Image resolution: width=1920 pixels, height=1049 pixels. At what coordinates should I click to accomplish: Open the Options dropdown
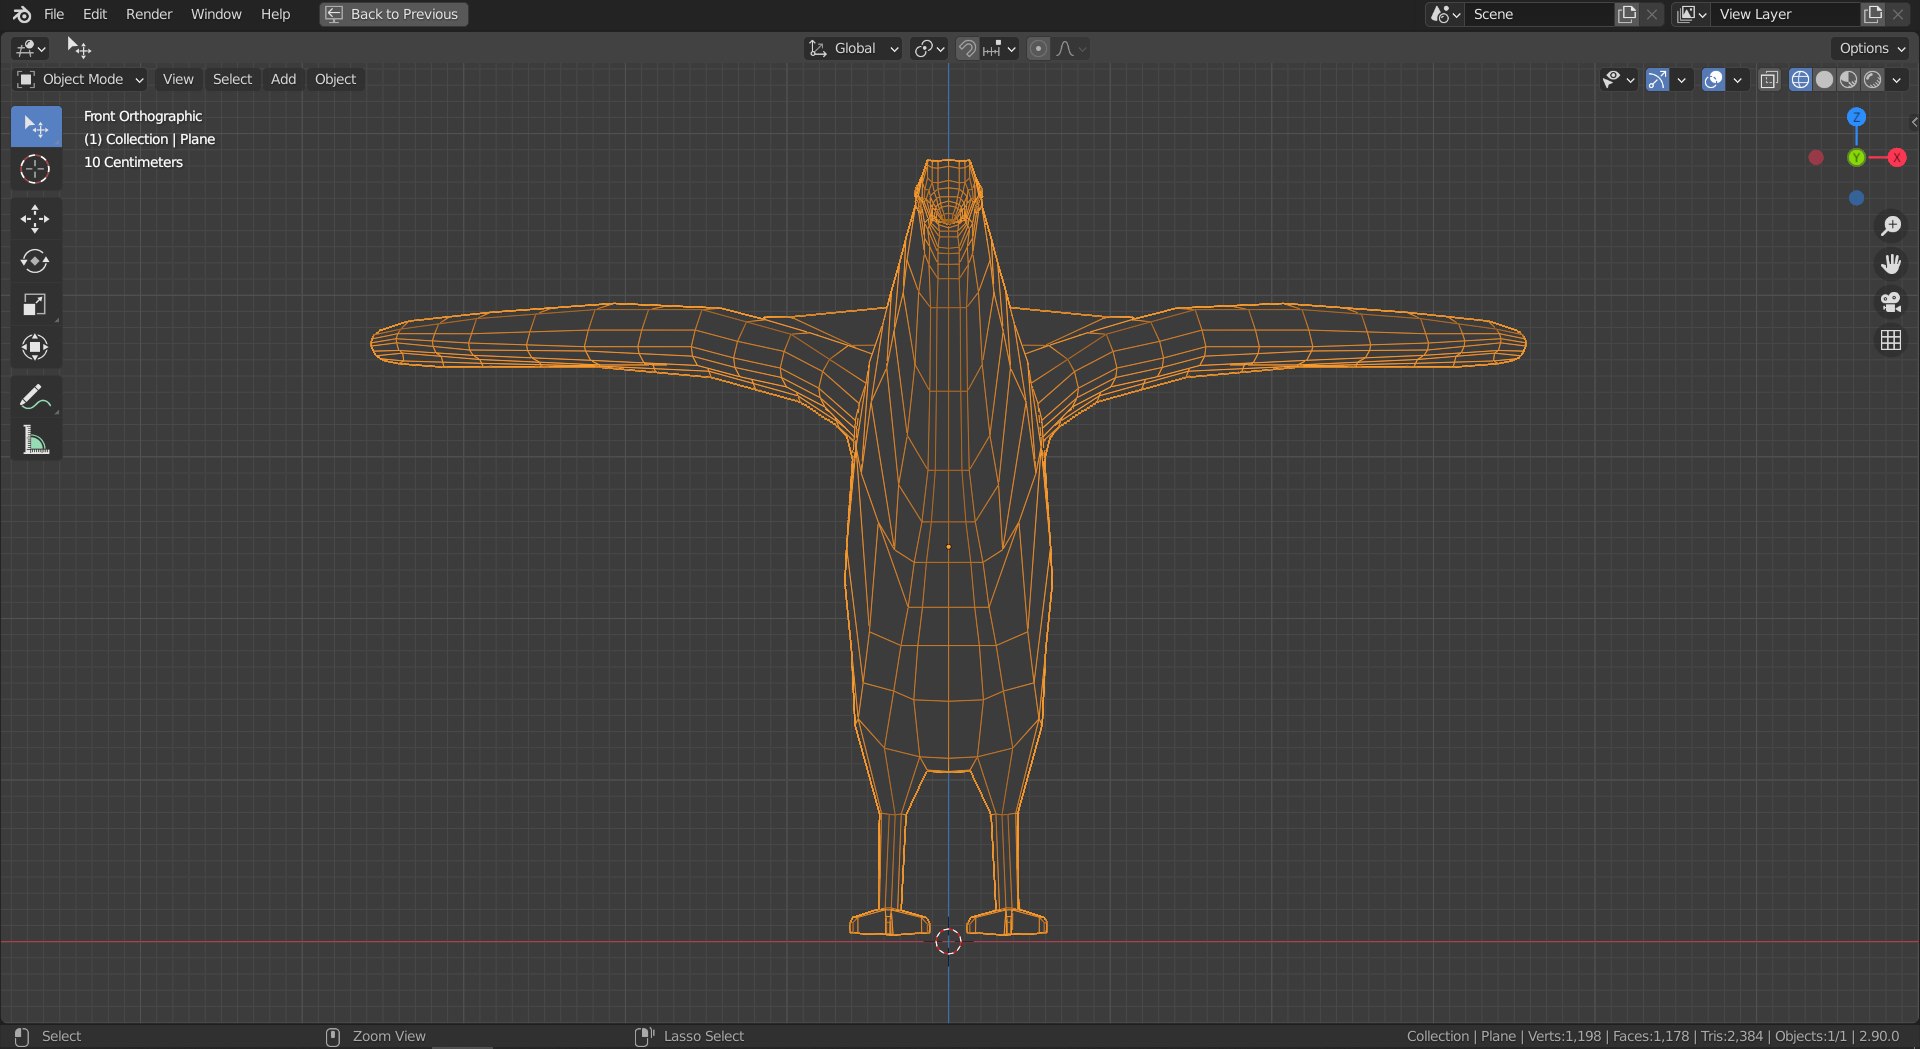[x=1871, y=48]
